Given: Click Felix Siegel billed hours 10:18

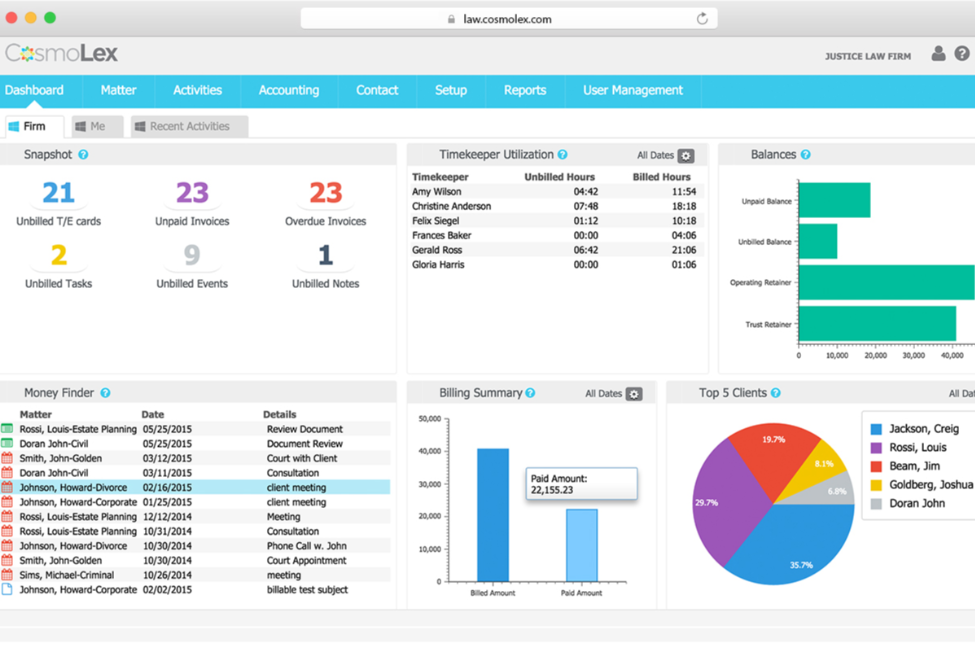Looking at the screenshot, I should pyautogui.click(x=683, y=221).
